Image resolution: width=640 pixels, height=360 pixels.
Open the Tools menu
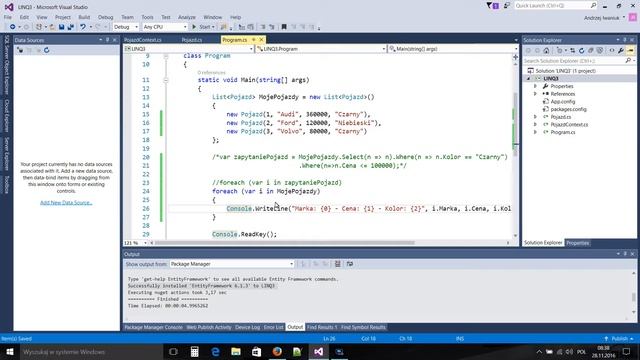[147, 17]
